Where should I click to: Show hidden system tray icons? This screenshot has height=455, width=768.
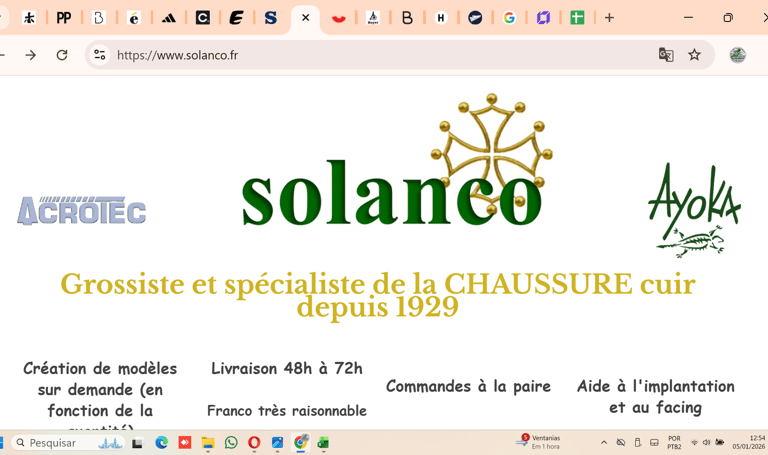[x=604, y=442]
